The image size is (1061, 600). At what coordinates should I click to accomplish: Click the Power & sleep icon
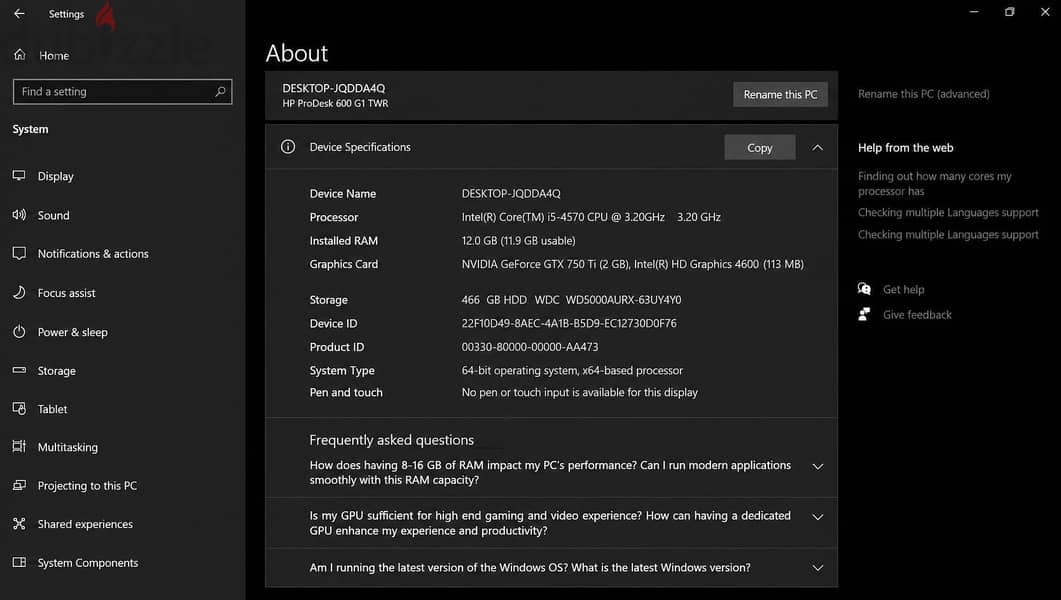(x=19, y=331)
